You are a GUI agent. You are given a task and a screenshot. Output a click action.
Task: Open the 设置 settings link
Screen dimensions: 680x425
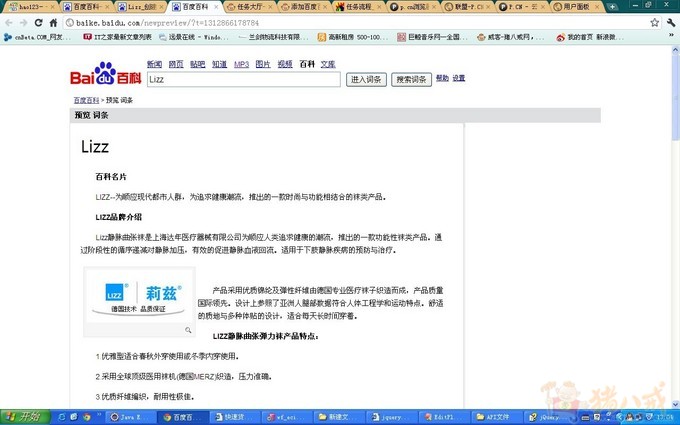[459, 78]
